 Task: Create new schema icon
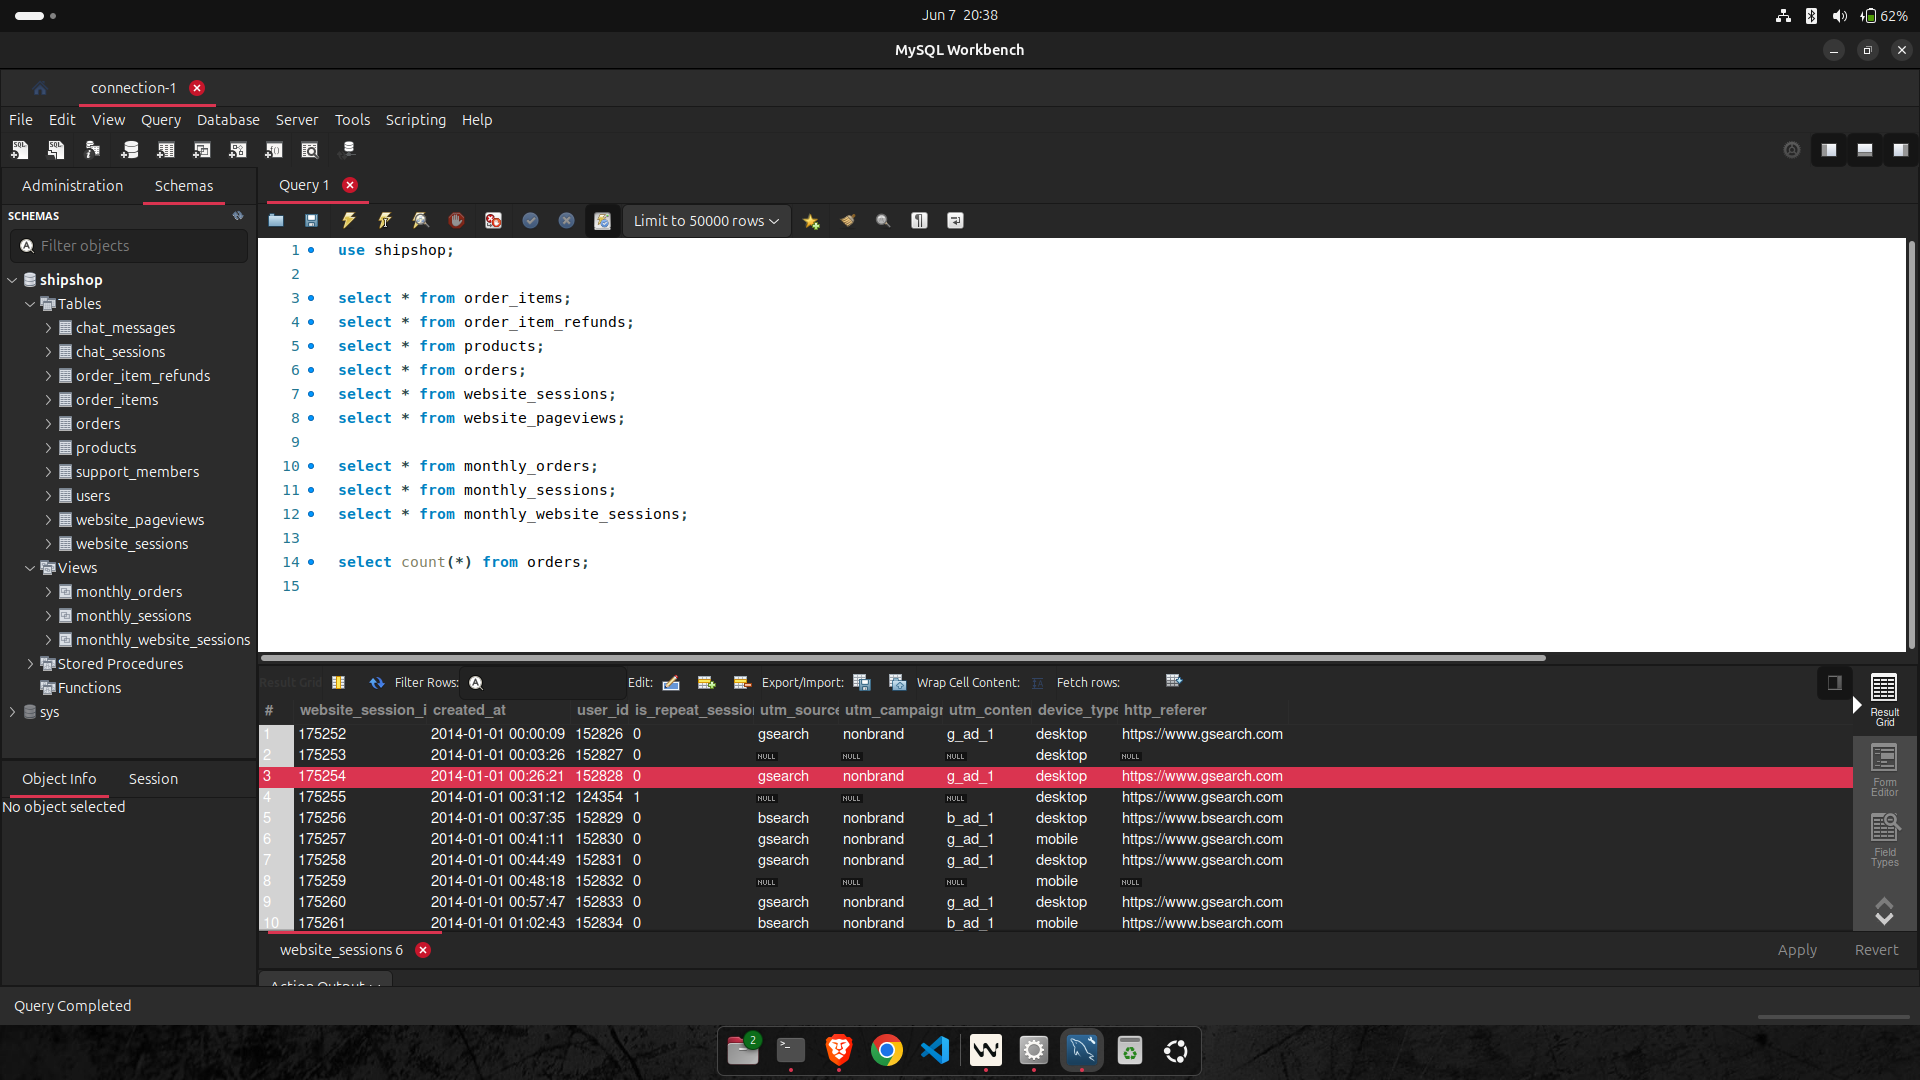click(x=129, y=150)
